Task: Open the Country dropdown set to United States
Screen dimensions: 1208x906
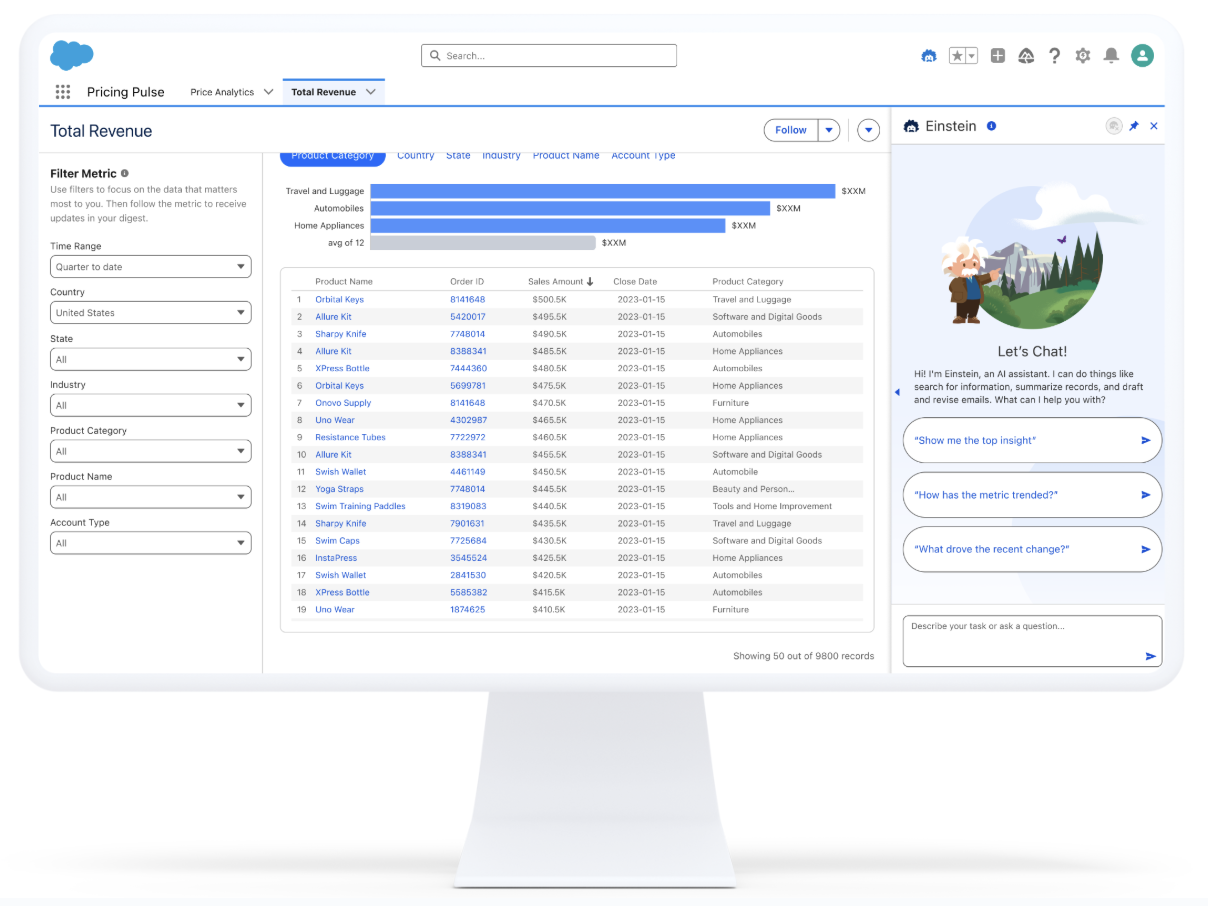Action: (150, 313)
